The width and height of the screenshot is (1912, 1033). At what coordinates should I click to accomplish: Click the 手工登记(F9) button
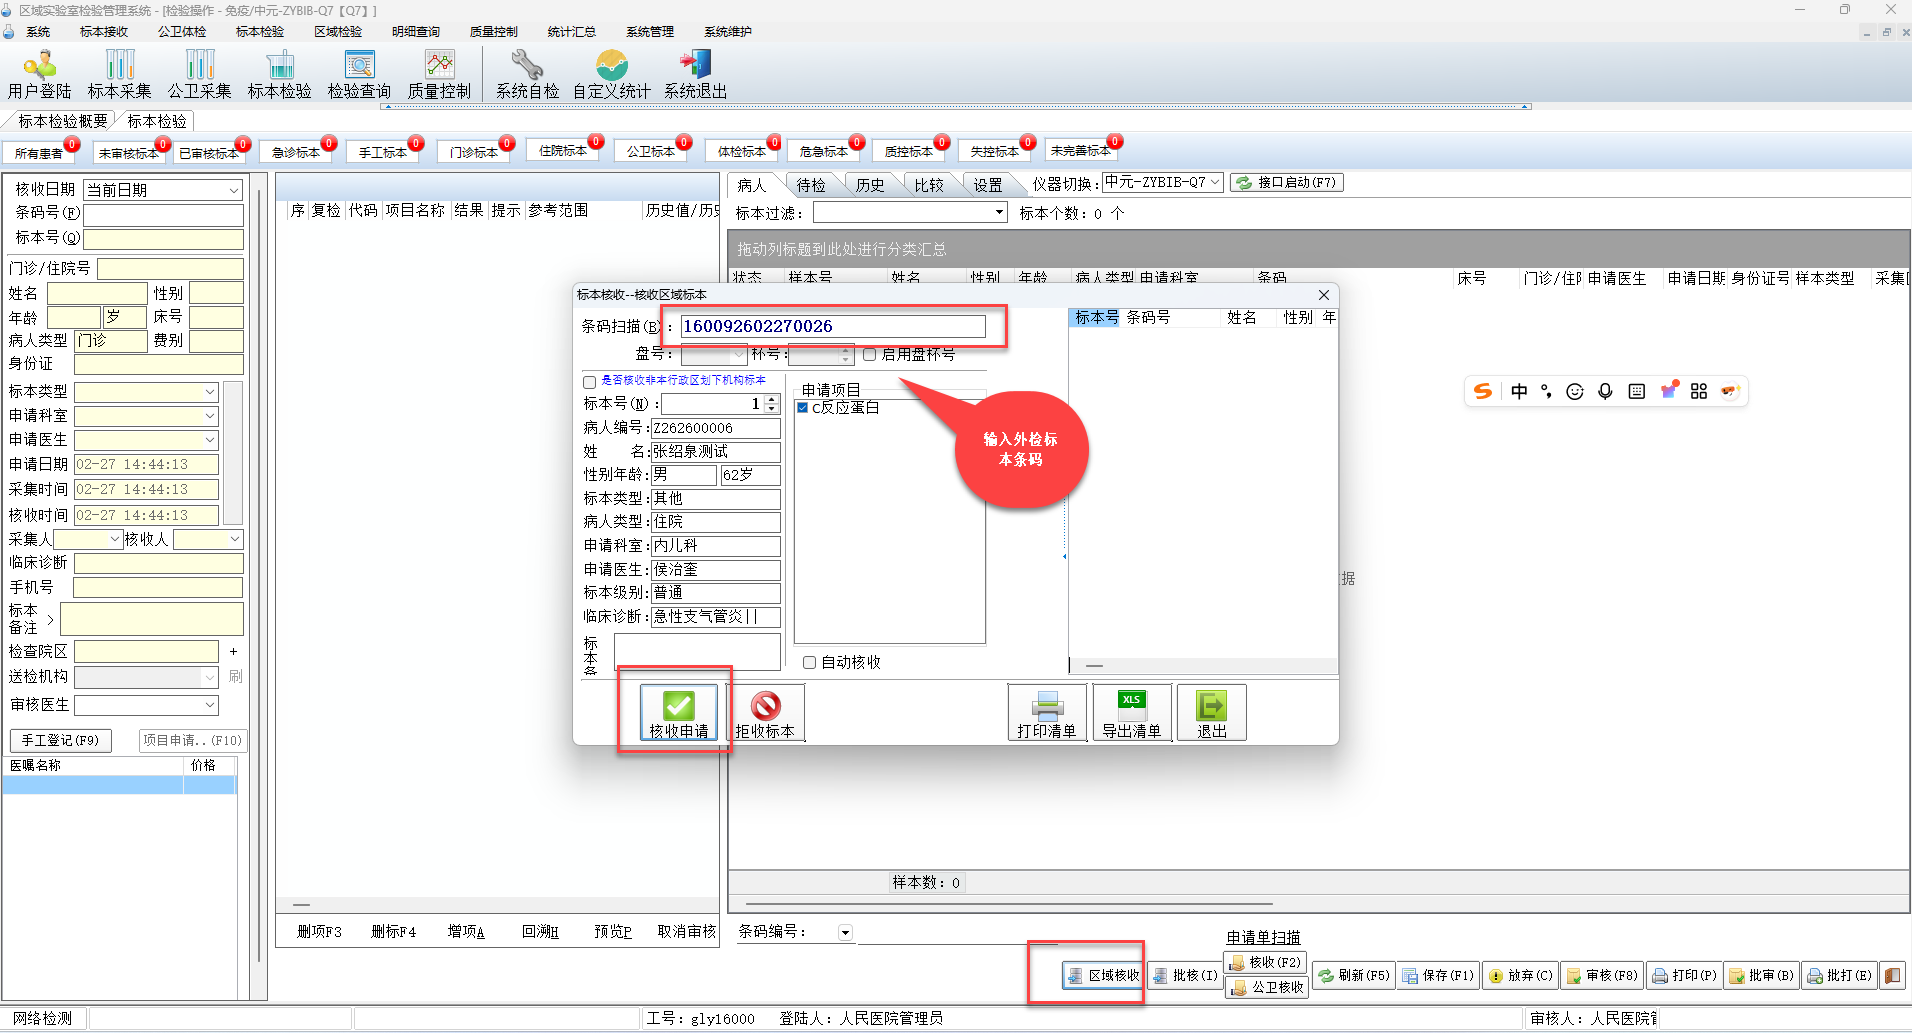point(60,740)
